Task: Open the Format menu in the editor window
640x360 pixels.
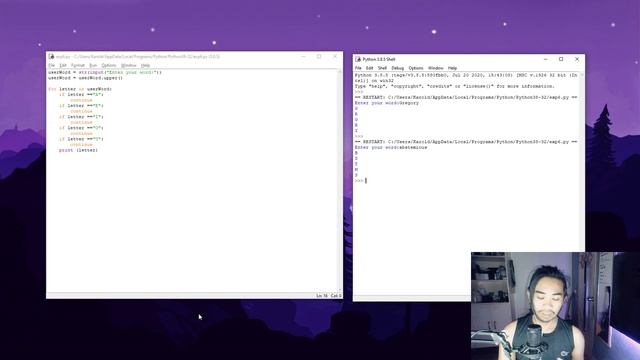Action: pyautogui.click(x=78, y=65)
